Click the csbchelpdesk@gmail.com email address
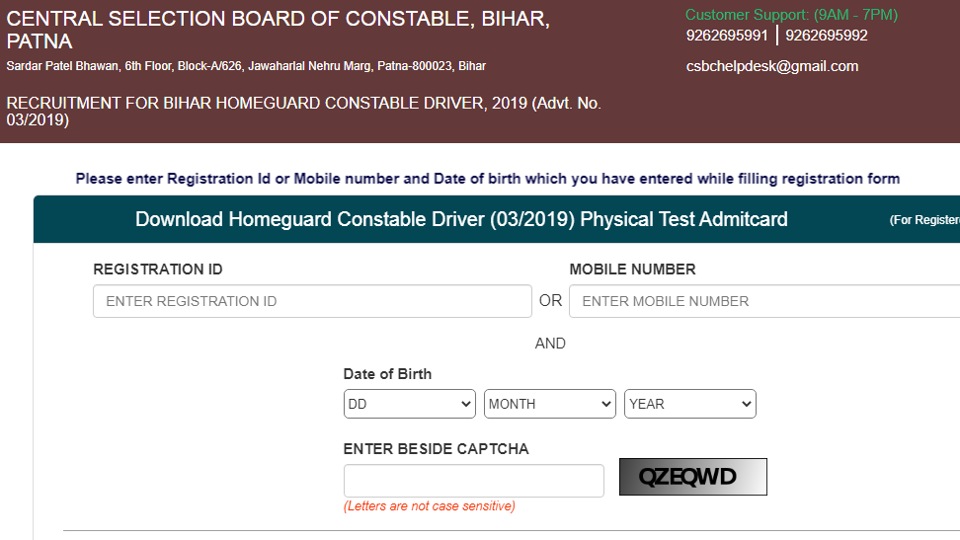Screen dimensions: 960x540 (x=772, y=66)
